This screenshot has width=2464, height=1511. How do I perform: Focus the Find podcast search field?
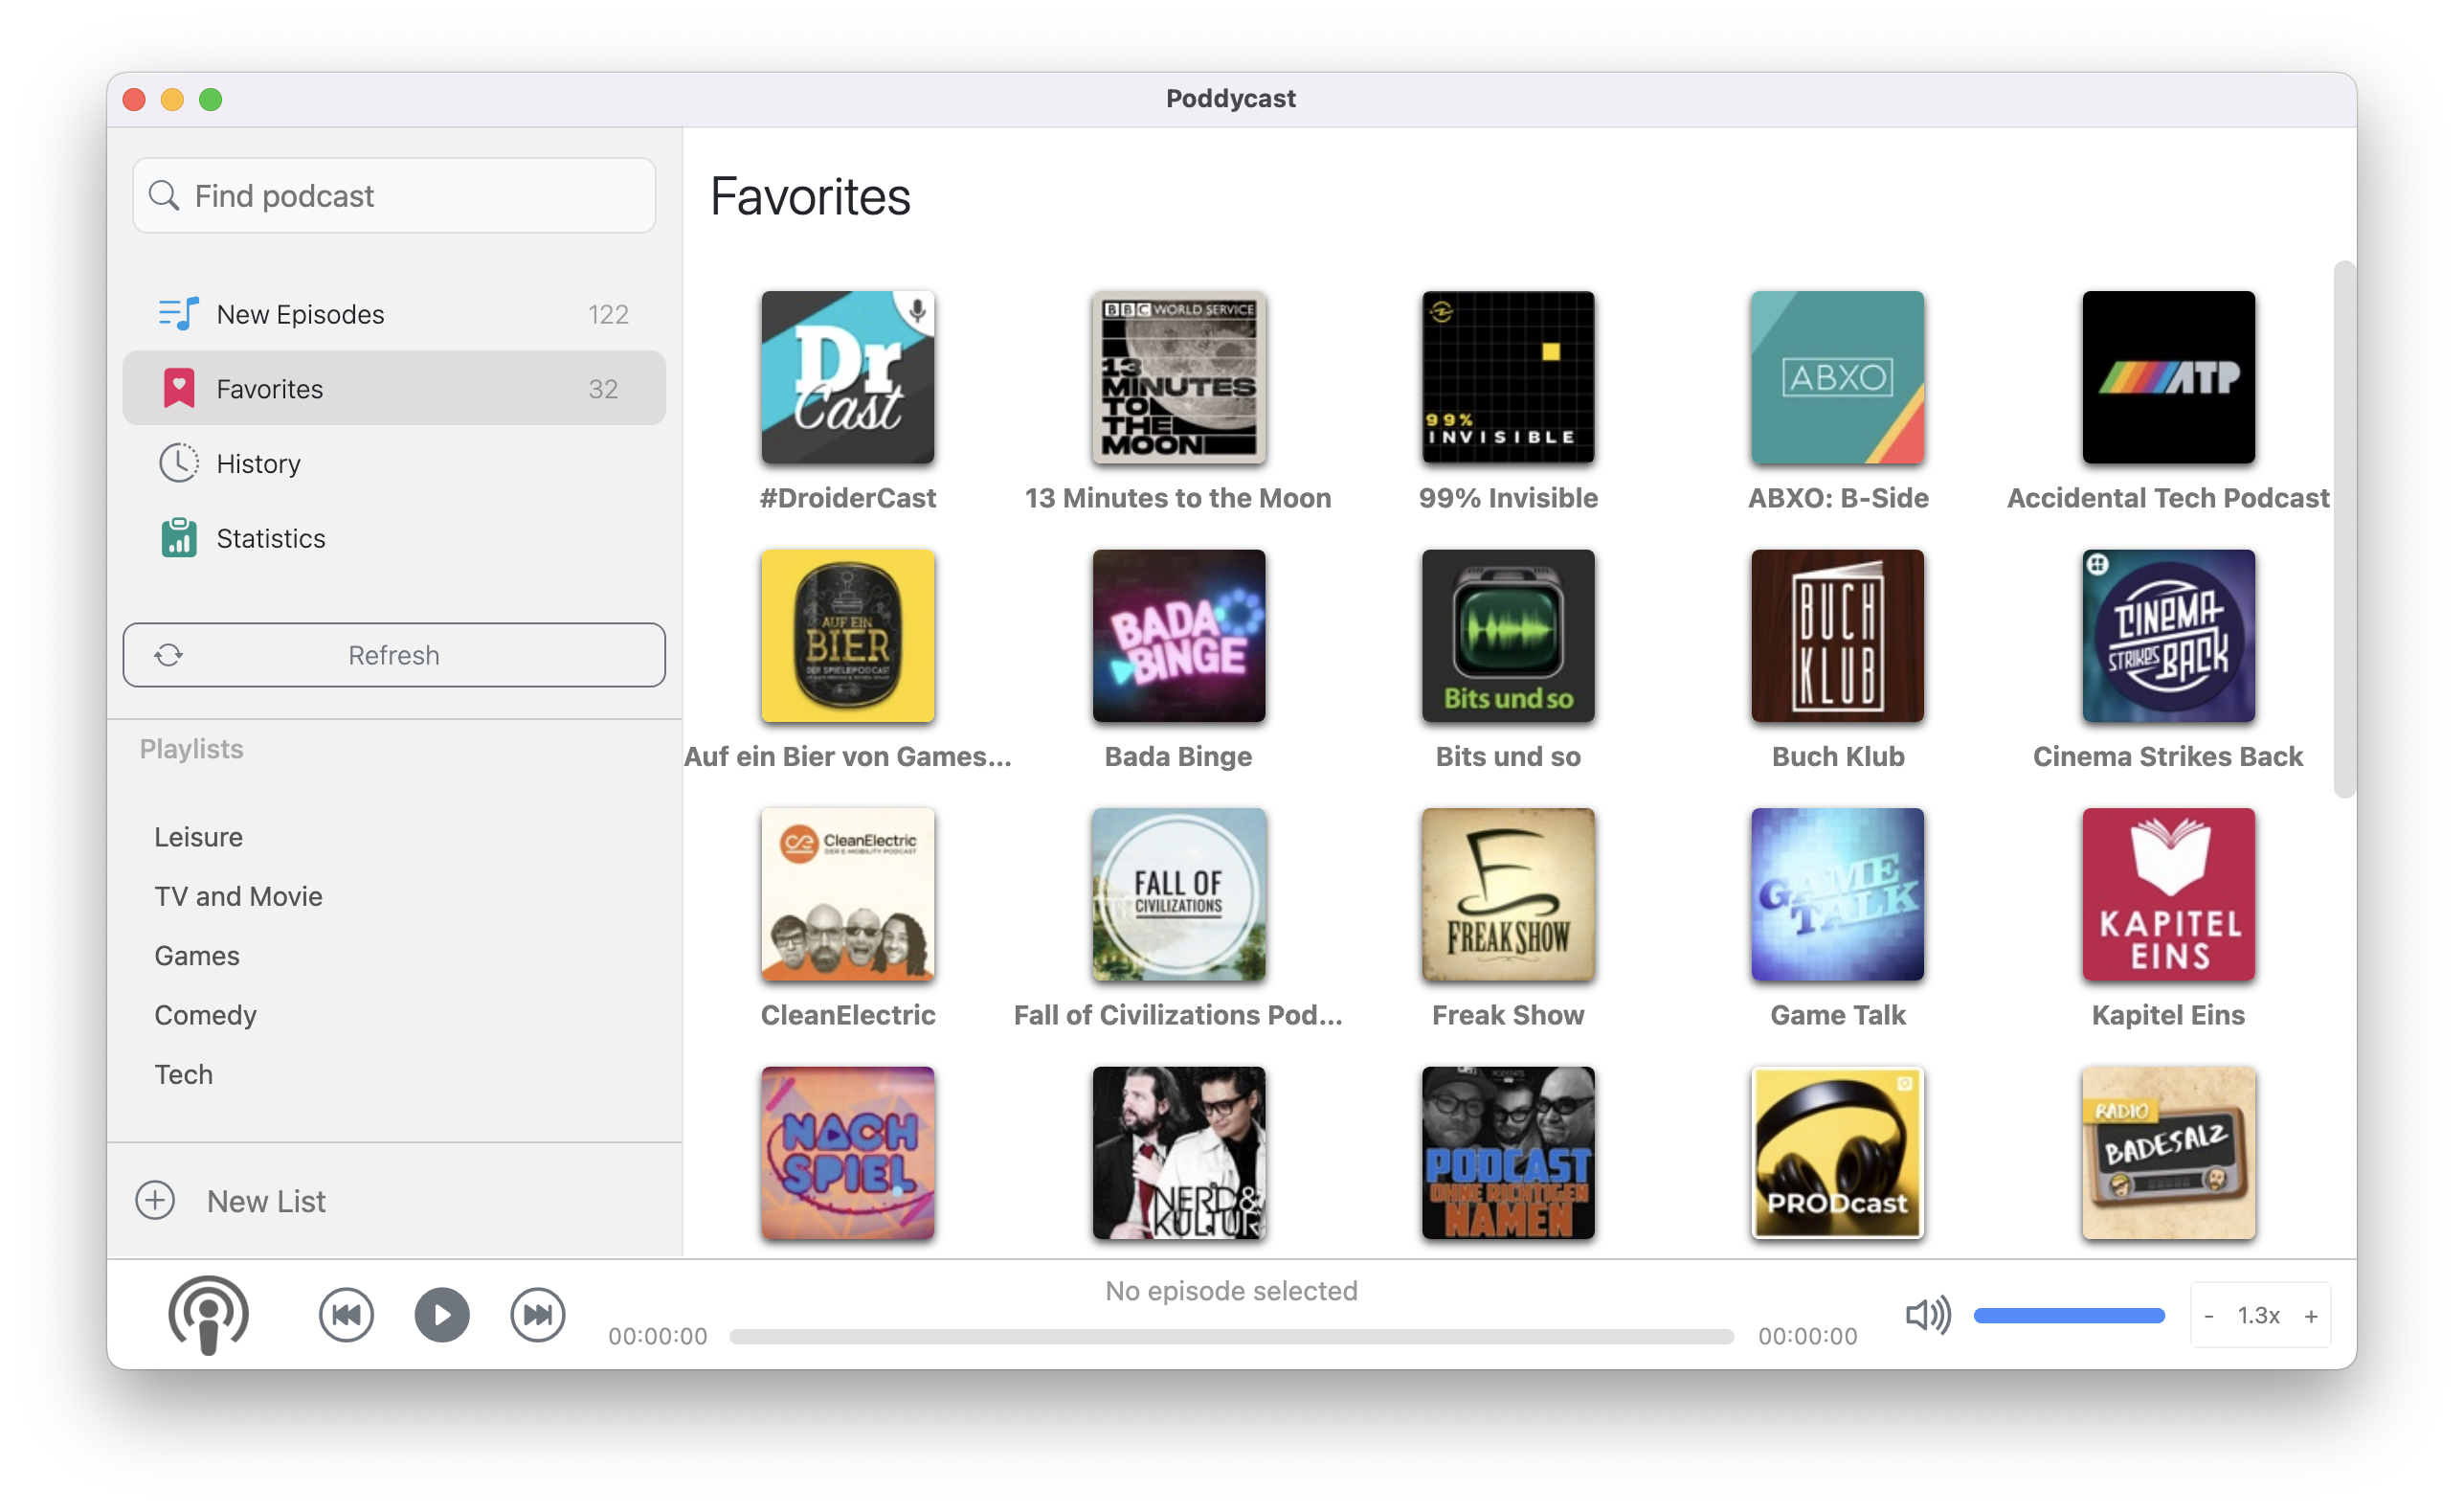[394, 195]
